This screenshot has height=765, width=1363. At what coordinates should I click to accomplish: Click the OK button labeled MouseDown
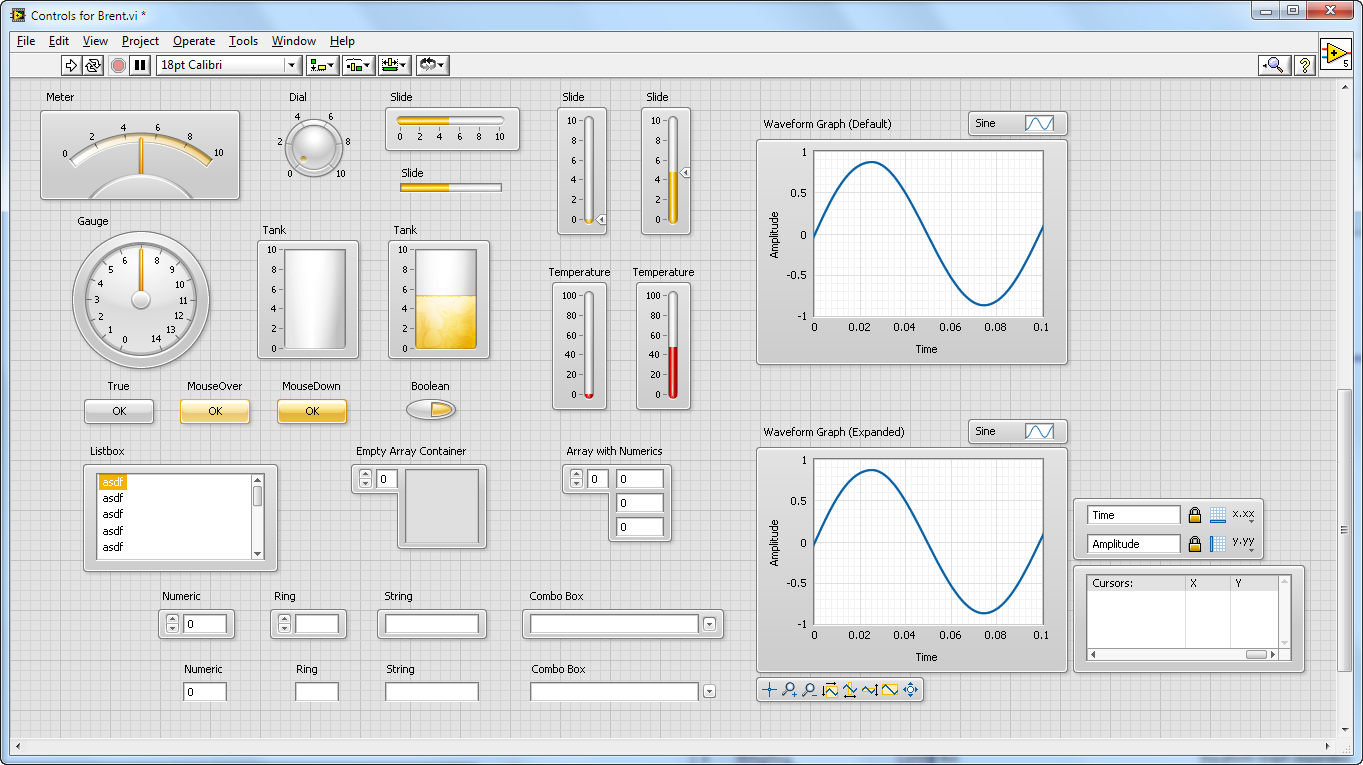[x=312, y=411]
